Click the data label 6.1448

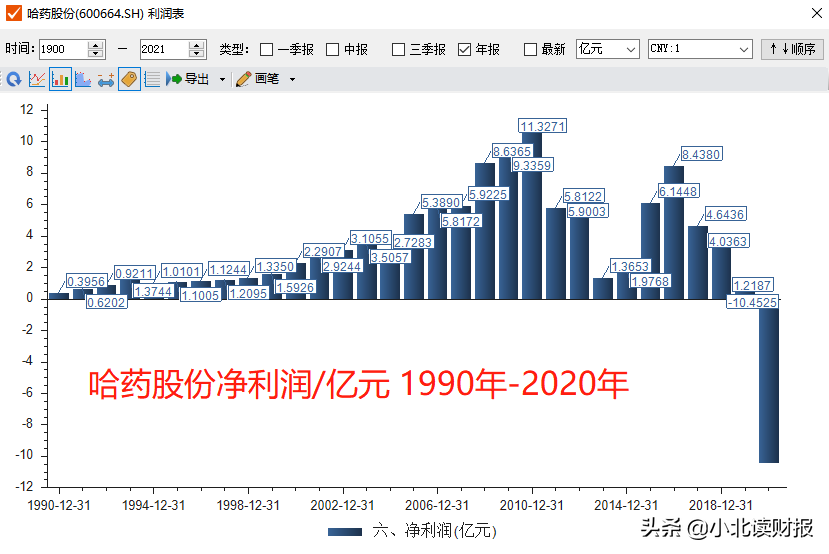[x=678, y=191]
